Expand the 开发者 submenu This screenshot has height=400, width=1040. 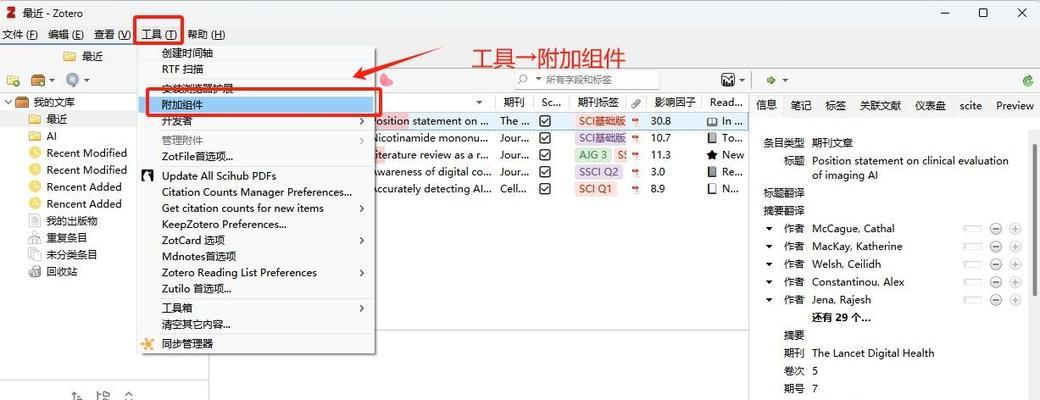(x=361, y=121)
